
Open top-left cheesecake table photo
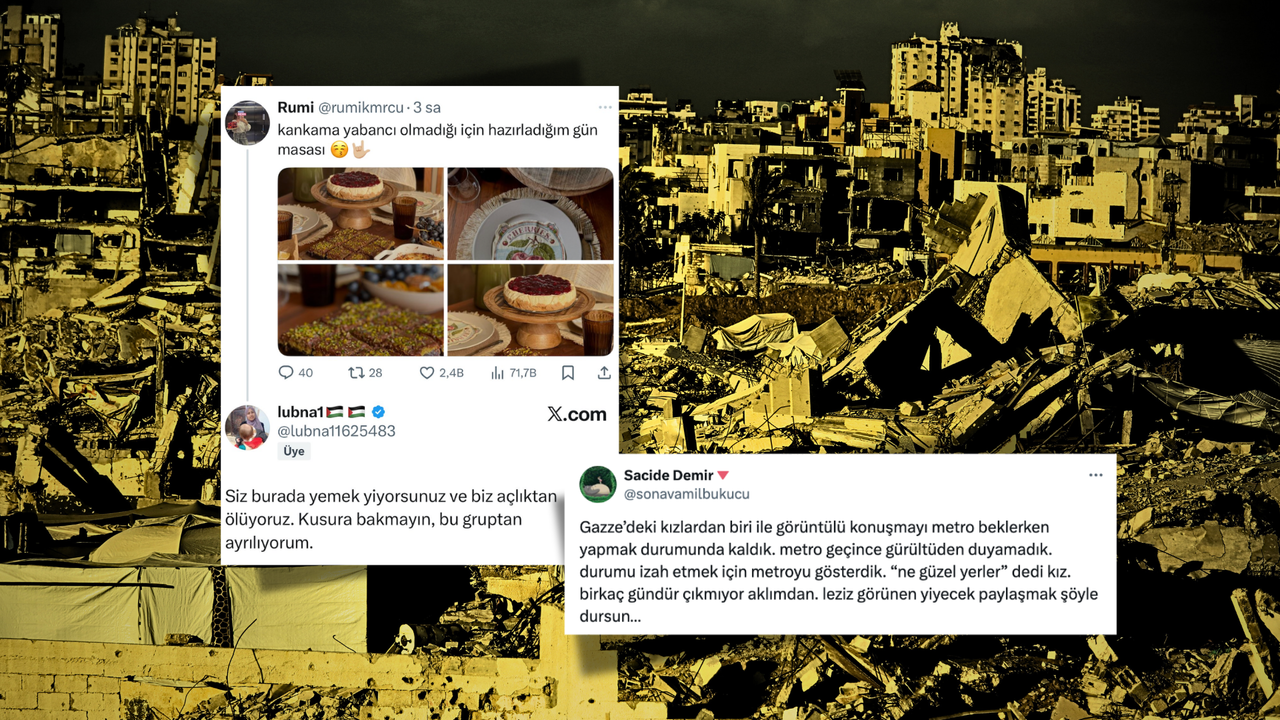click(x=360, y=214)
